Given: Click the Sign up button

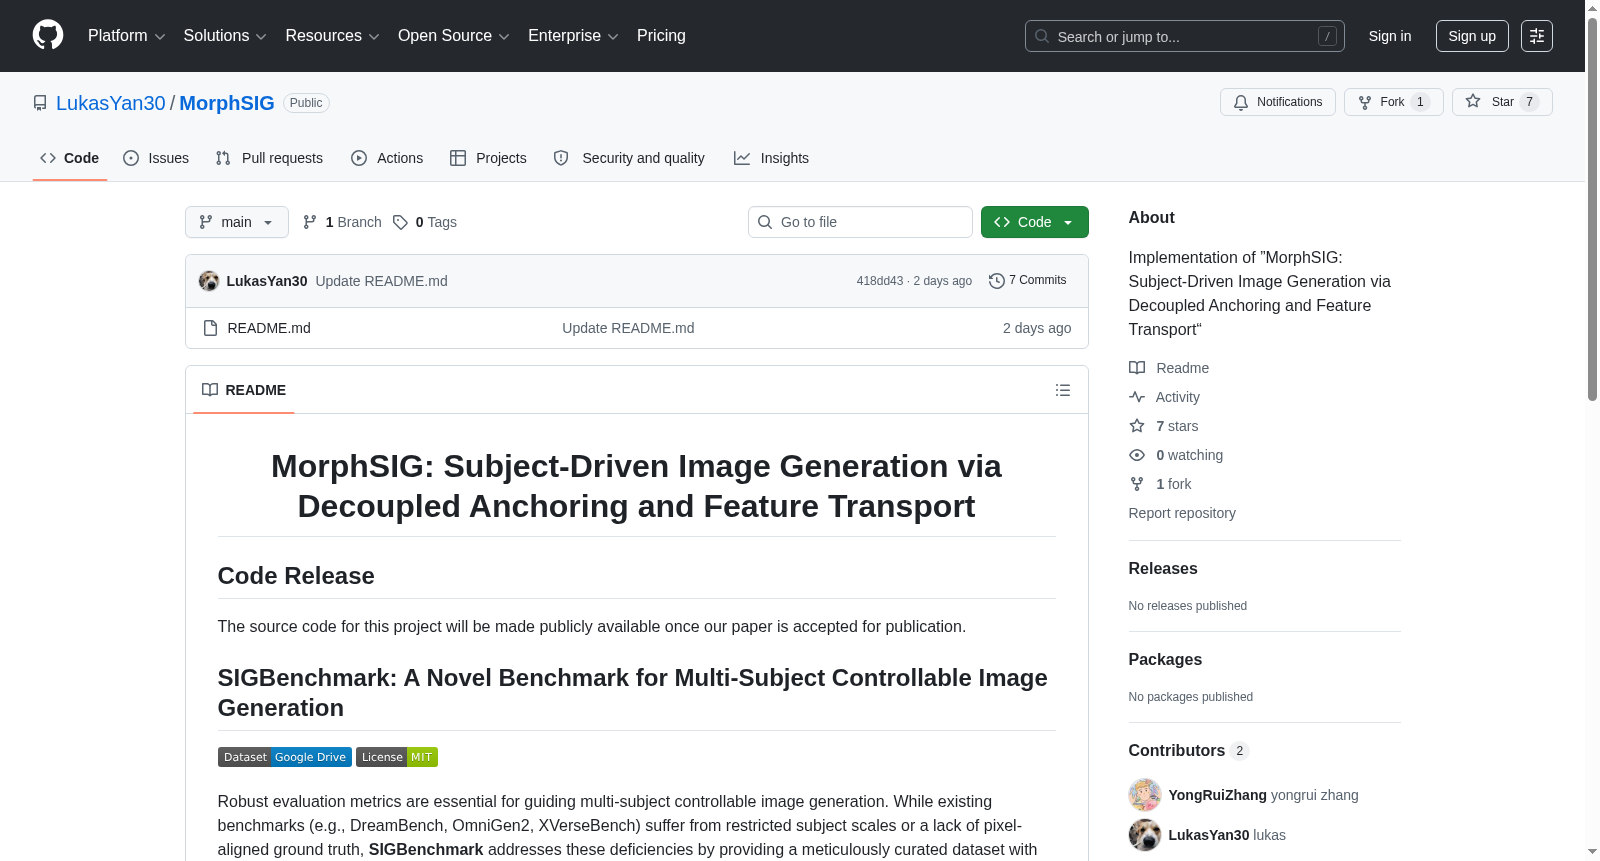Looking at the screenshot, I should [1472, 36].
